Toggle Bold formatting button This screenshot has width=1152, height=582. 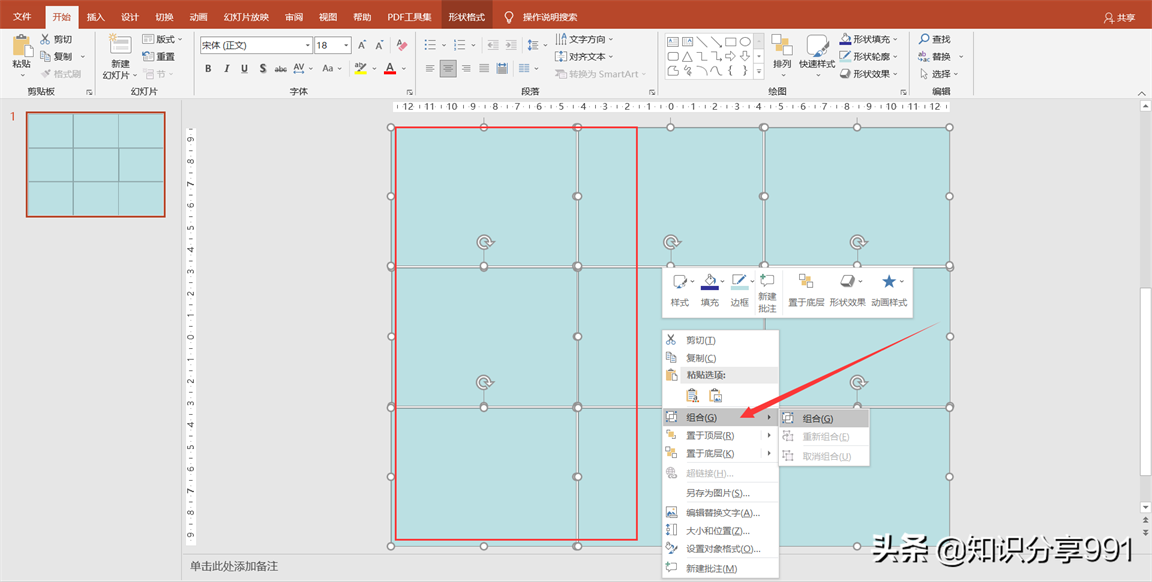pyautogui.click(x=208, y=69)
